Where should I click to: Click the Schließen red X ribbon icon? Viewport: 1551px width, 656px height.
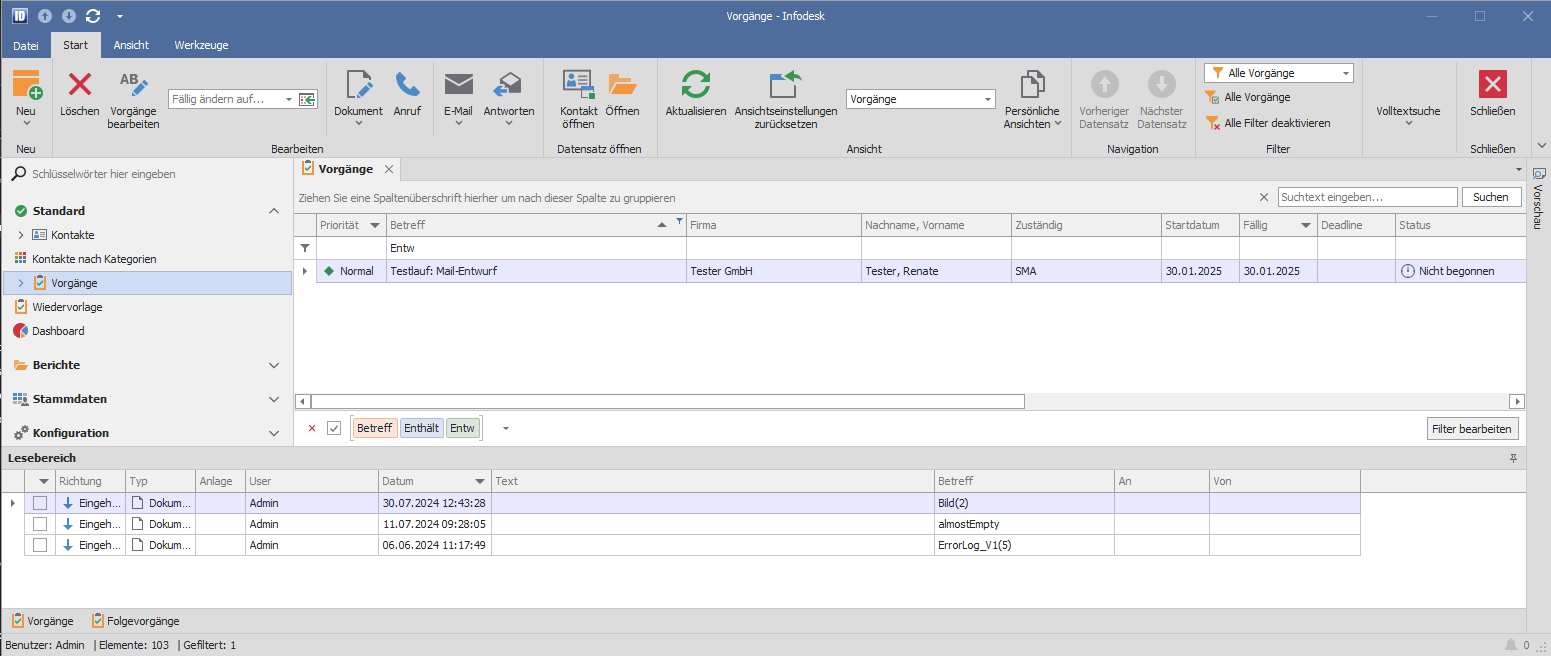point(1492,85)
